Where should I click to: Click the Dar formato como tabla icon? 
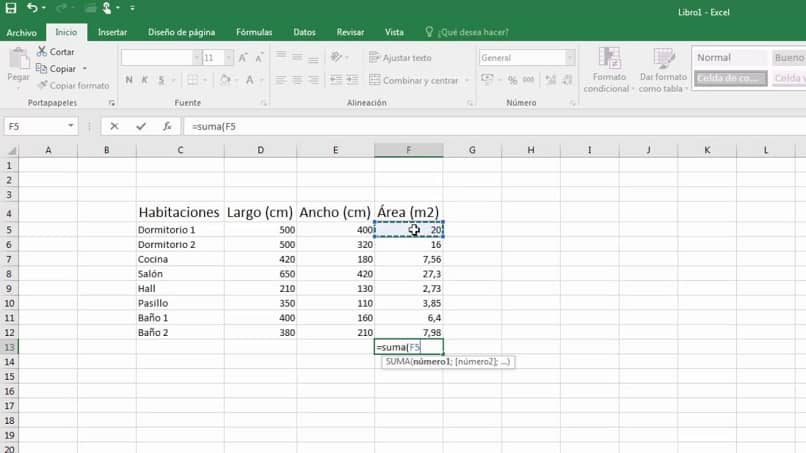point(664,58)
